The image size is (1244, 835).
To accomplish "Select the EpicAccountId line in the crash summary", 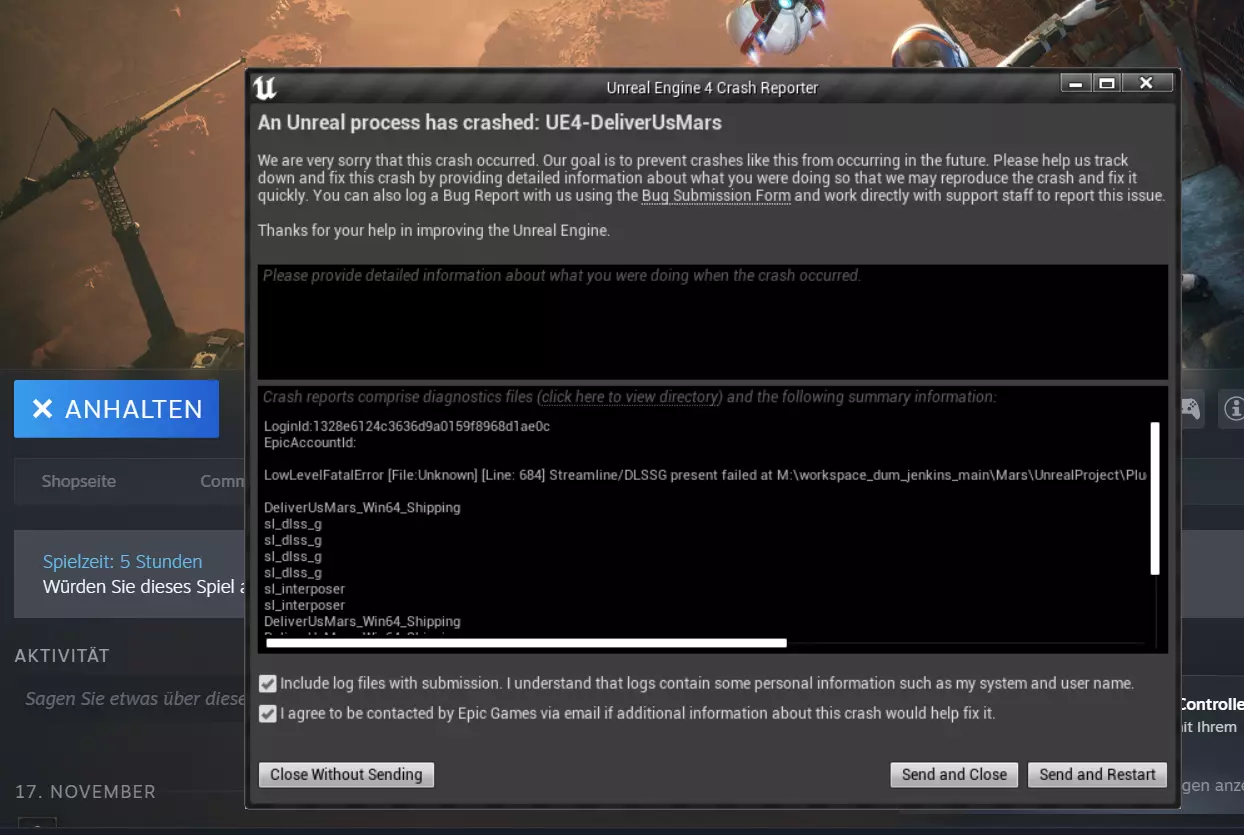I will pos(310,442).
